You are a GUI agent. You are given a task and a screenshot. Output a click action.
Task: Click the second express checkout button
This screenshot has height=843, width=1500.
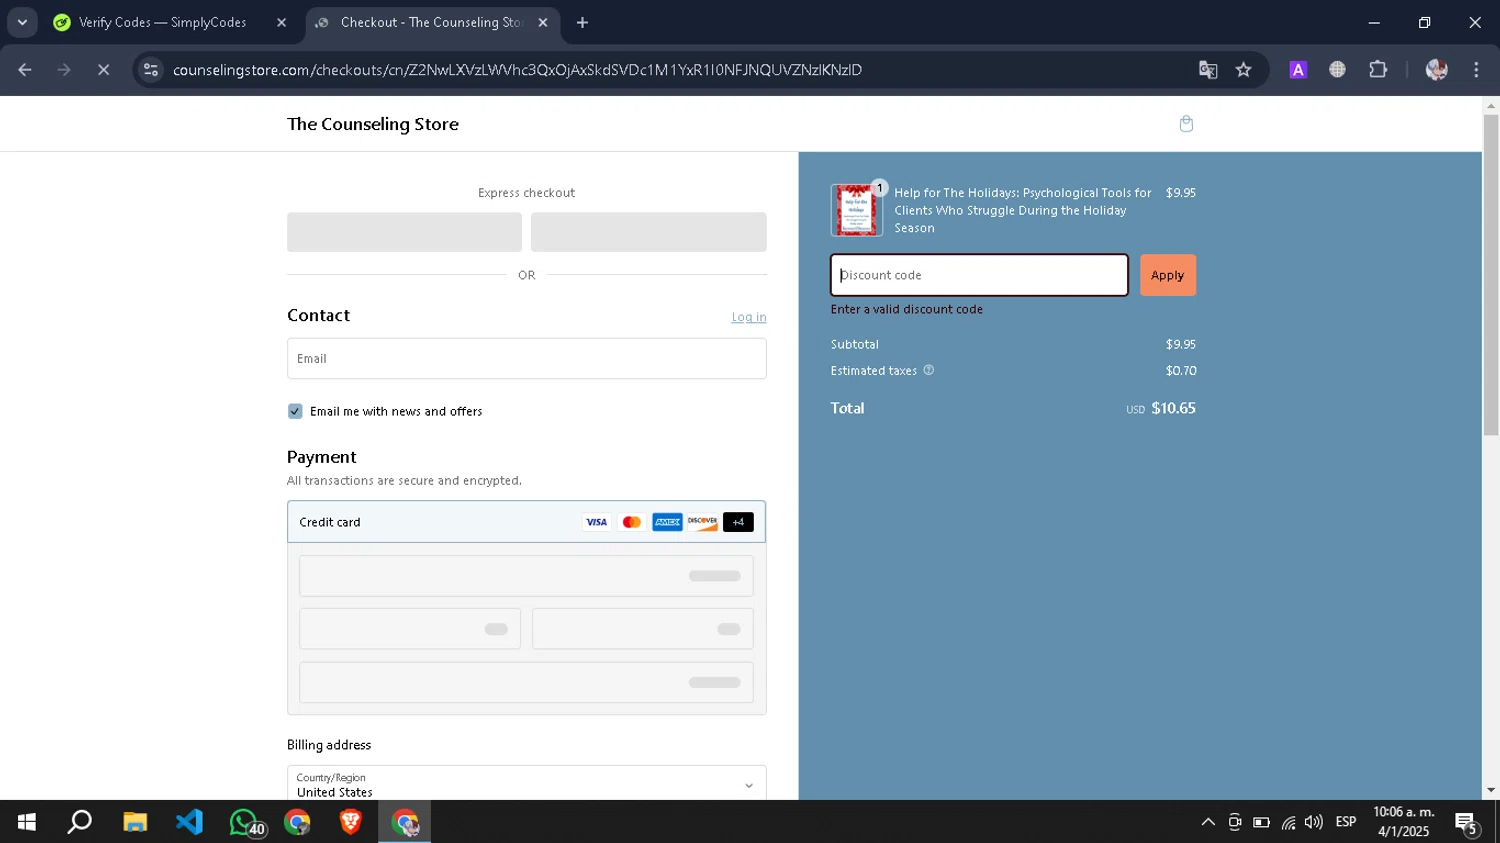point(649,232)
